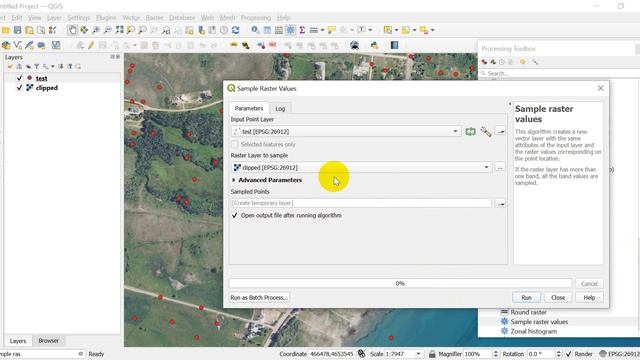Viewport: 640px width, 360px height.
Task: Click the Processing Toolbox search field
Action: tap(559, 73)
